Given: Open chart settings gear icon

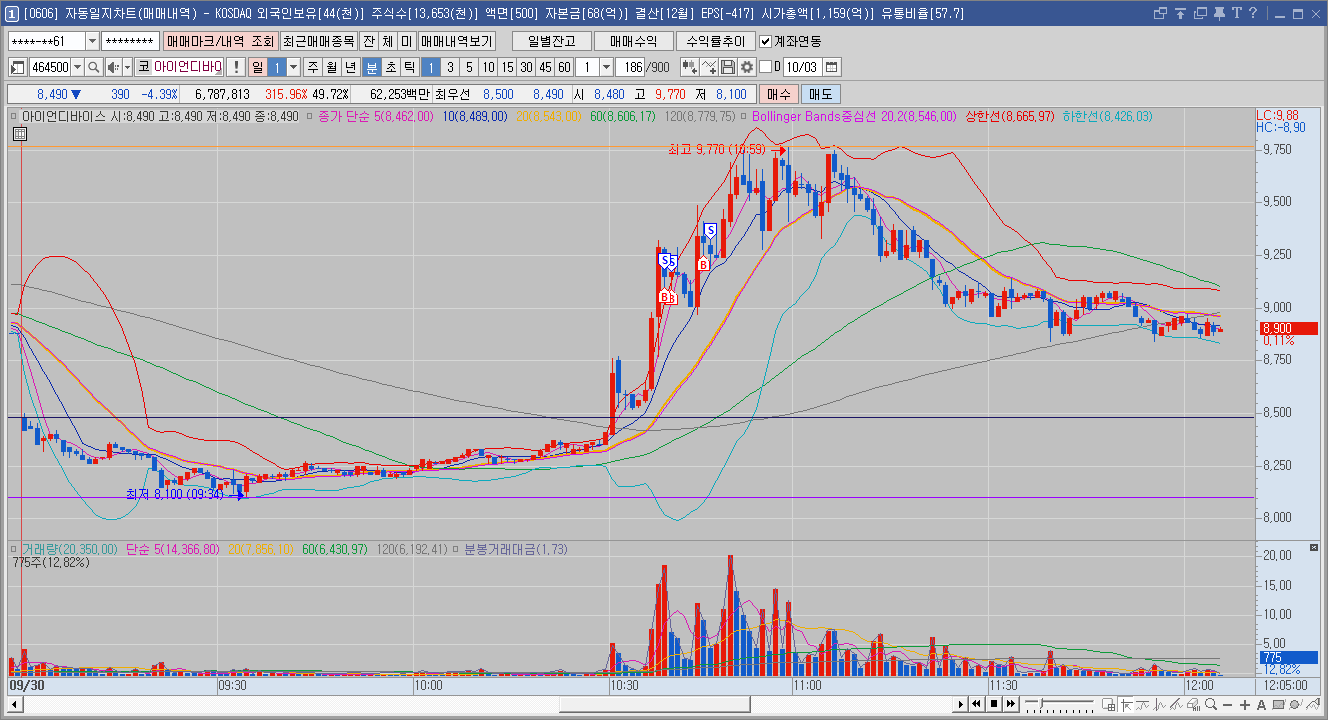Looking at the screenshot, I should [x=746, y=67].
